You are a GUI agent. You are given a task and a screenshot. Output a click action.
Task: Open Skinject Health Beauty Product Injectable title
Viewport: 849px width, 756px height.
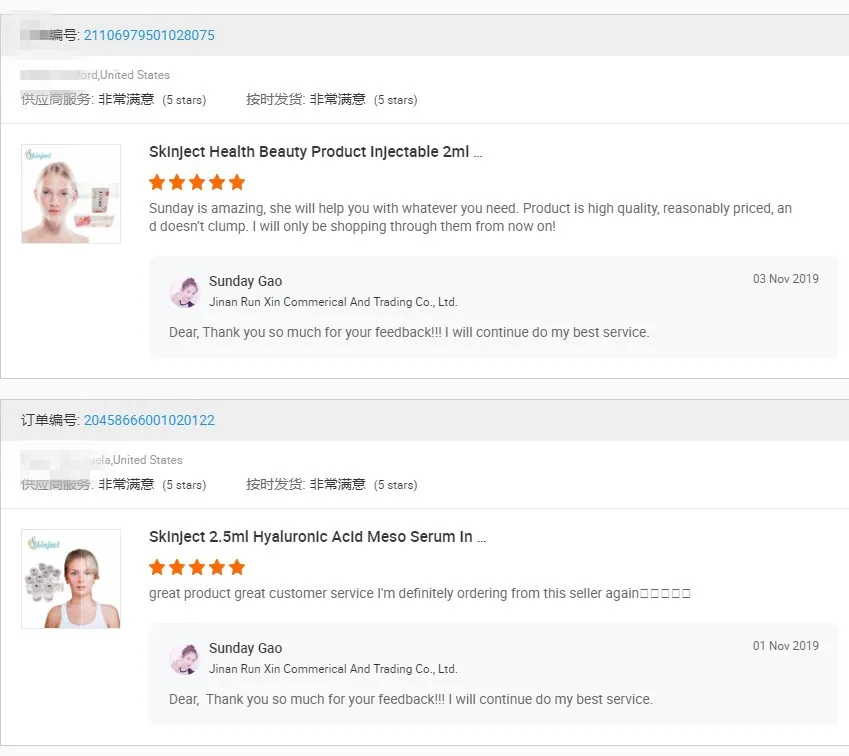point(315,152)
